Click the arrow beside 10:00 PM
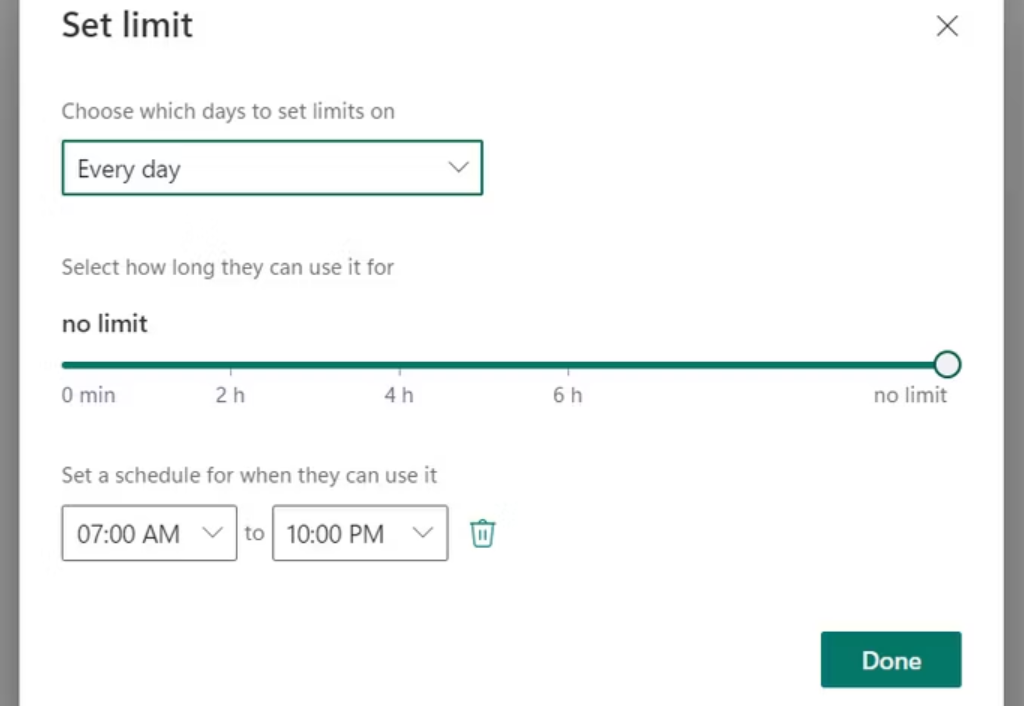The image size is (1024, 706). point(423,533)
